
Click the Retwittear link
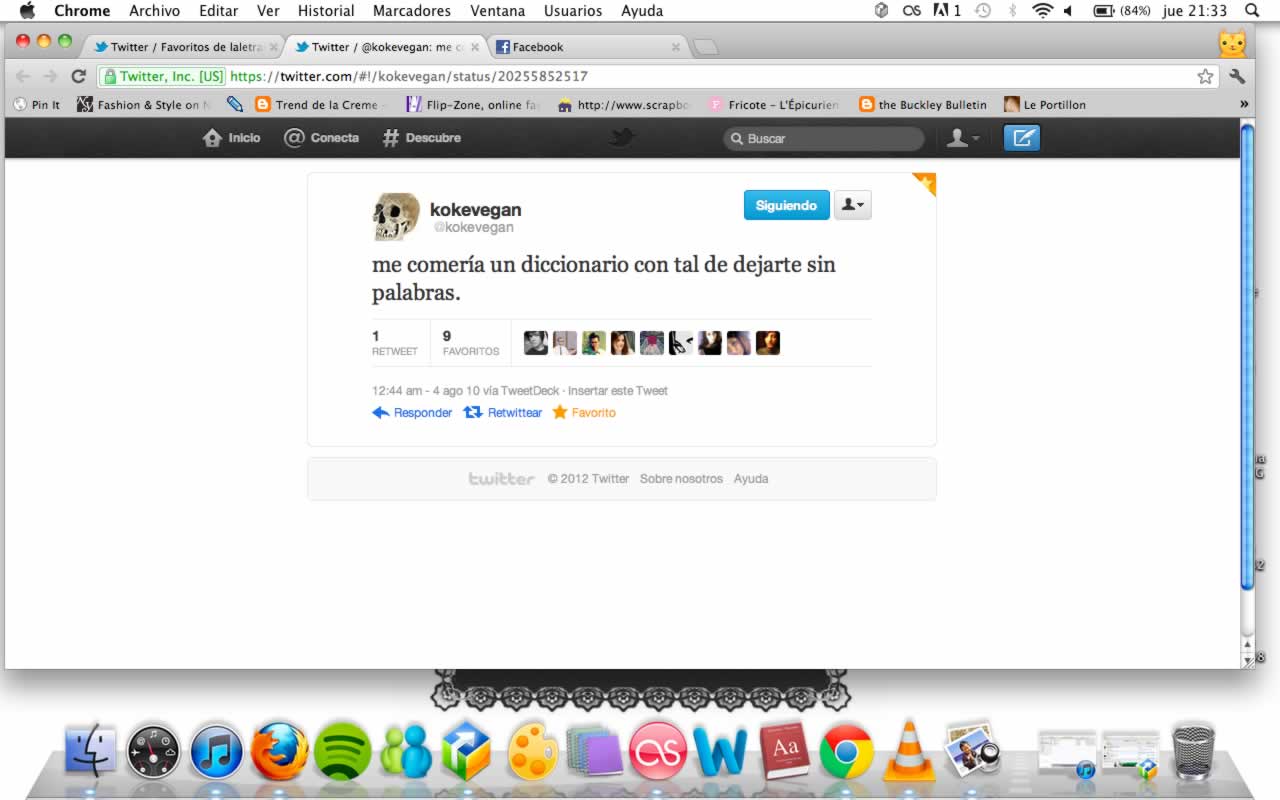click(503, 412)
